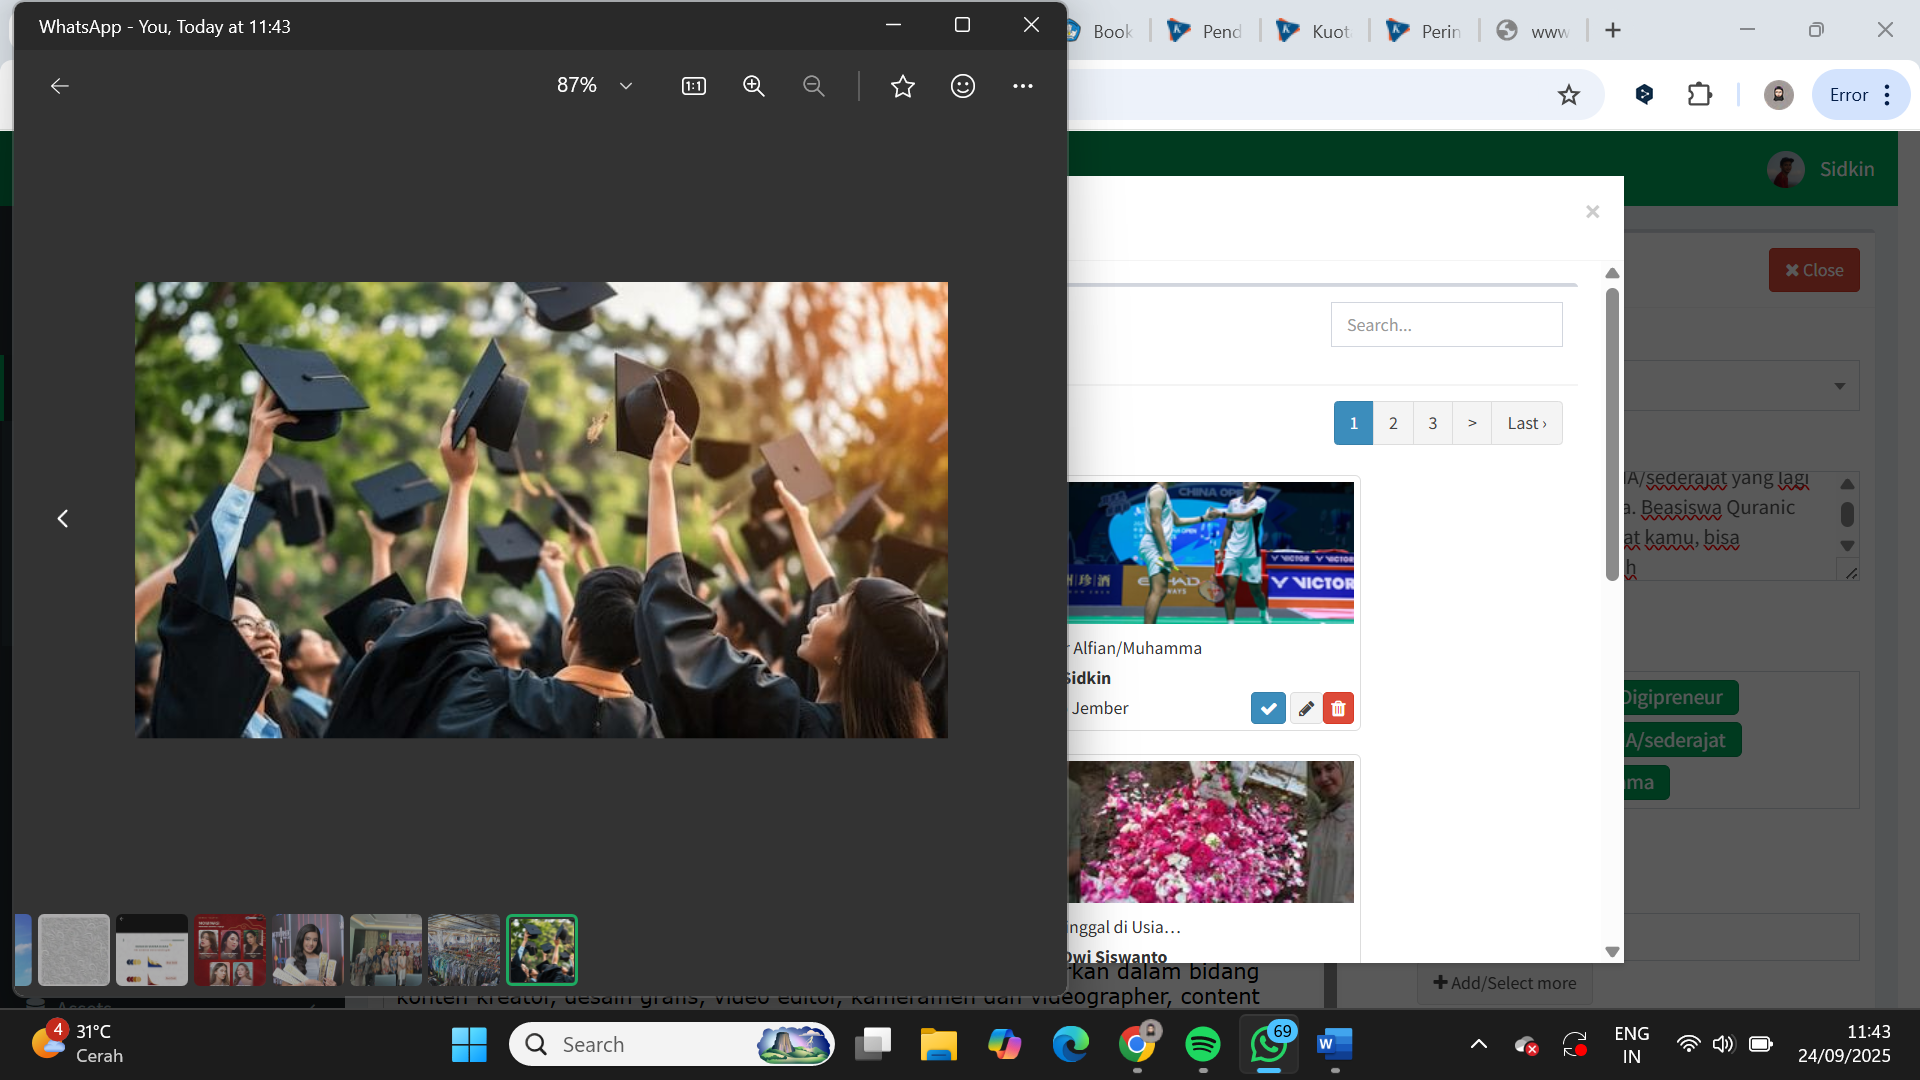Click the zoom in magnifier icon

[754, 86]
